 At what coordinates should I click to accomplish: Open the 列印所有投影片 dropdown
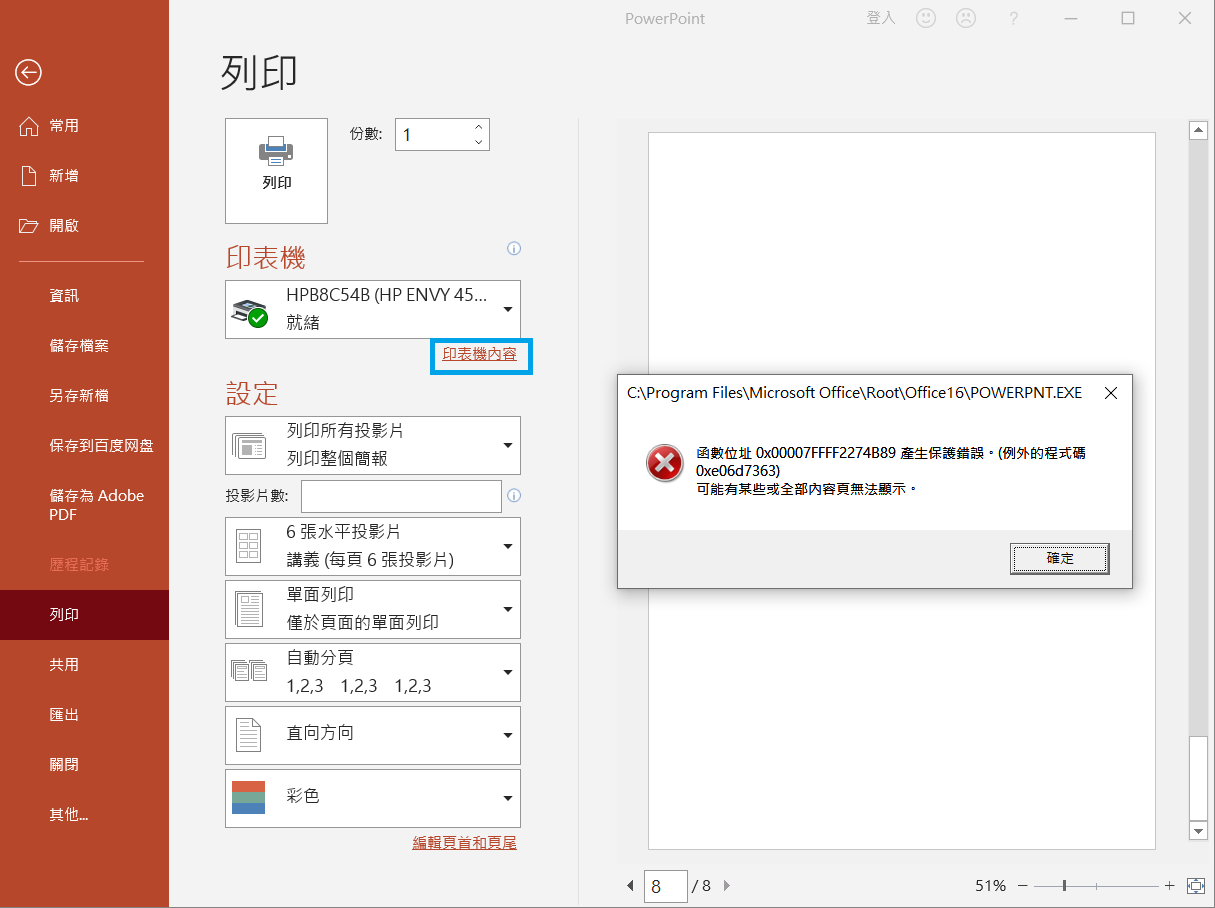click(x=373, y=445)
